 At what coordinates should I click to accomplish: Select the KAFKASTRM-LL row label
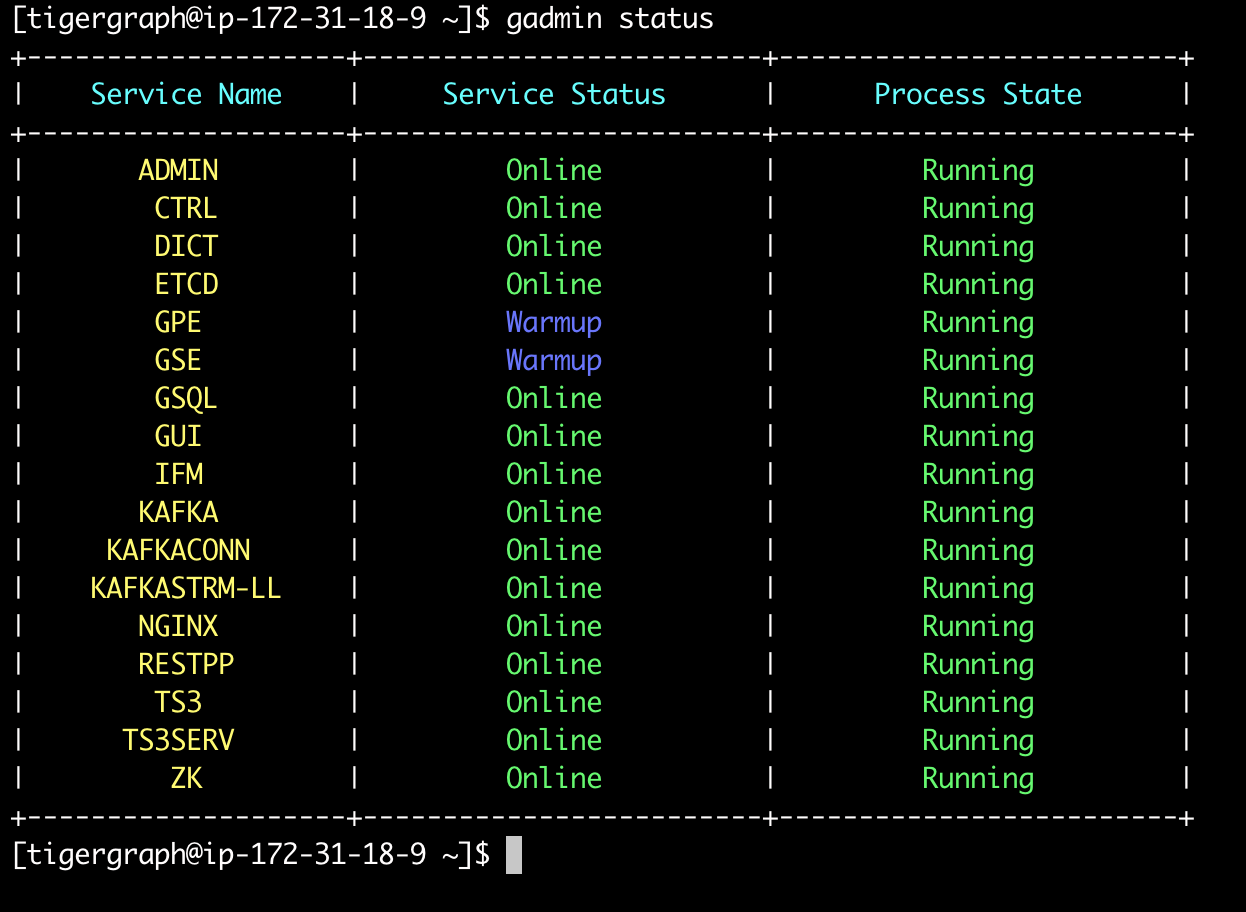coord(186,588)
